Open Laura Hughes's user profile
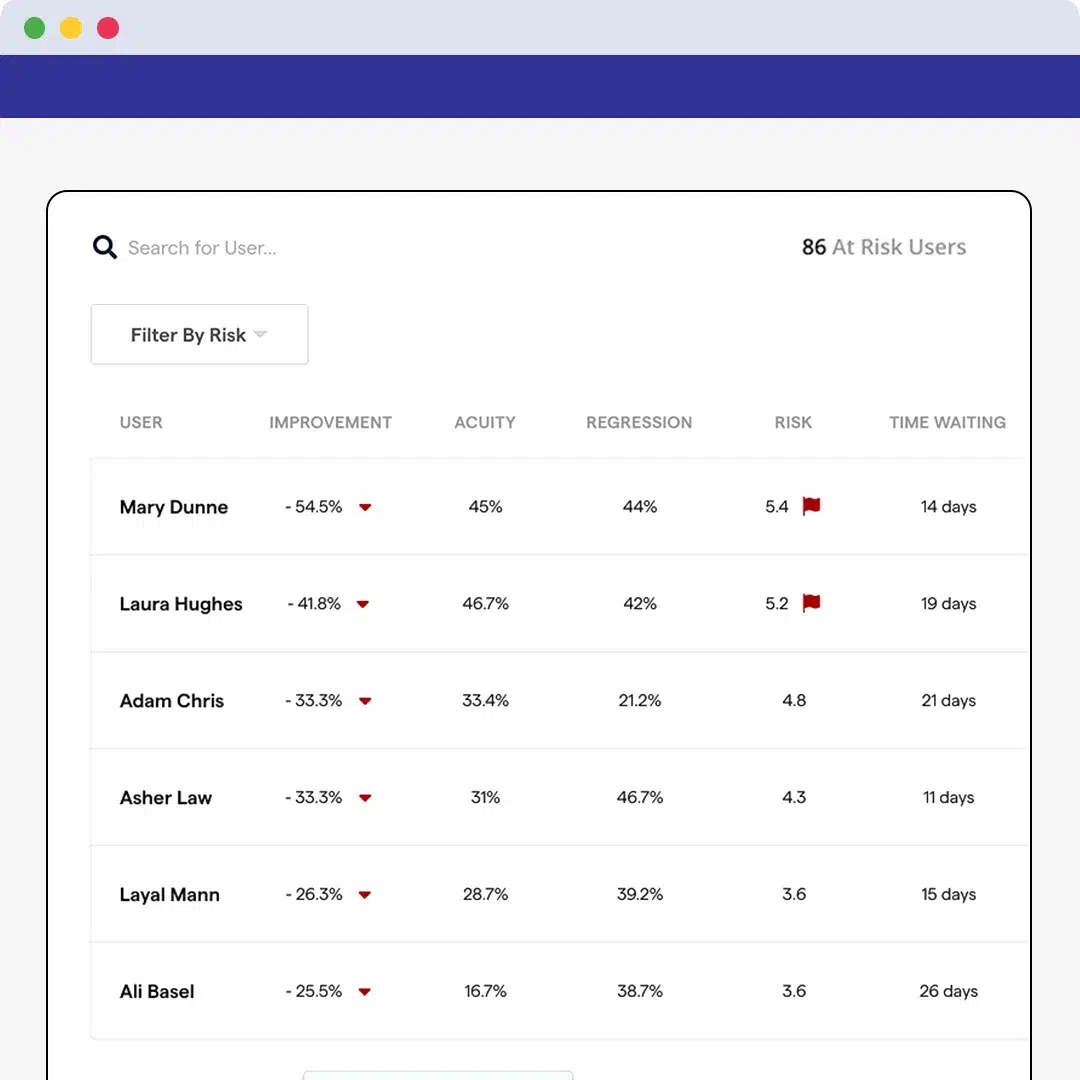 (181, 604)
